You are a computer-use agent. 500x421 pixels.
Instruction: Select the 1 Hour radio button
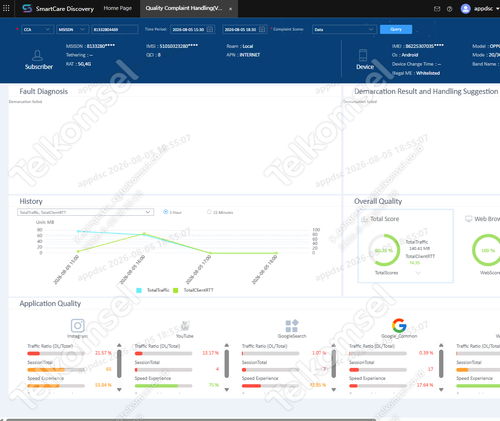click(x=165, y=212)
